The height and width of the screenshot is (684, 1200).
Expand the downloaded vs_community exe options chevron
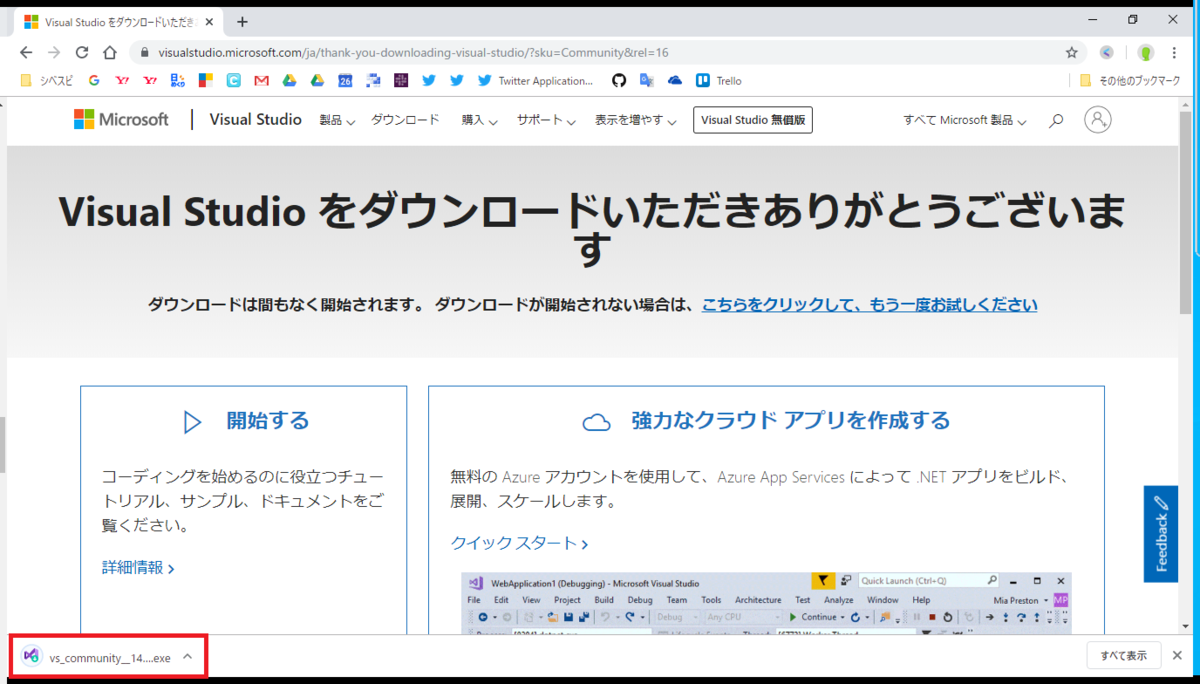[185, 657]
